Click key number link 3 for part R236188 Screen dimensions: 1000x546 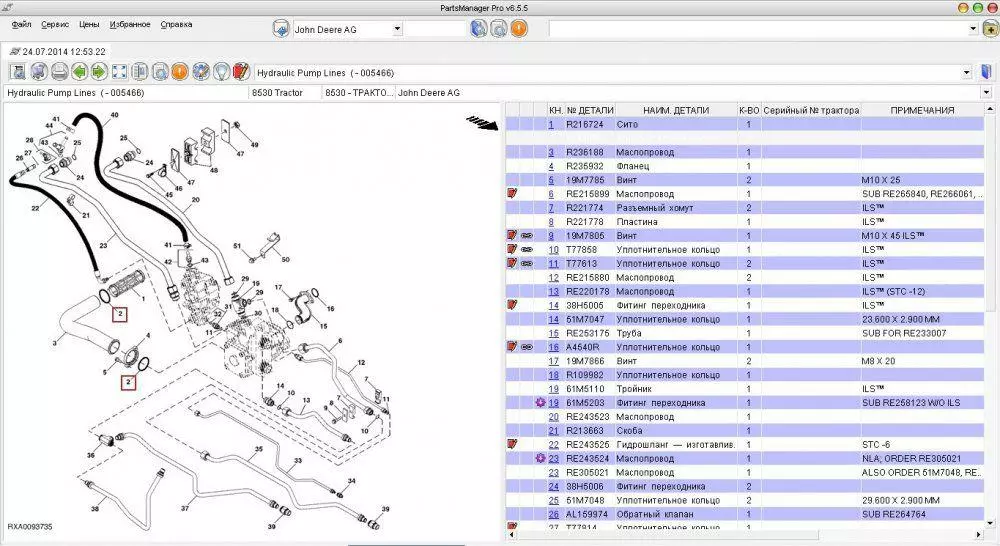point(551,152)
